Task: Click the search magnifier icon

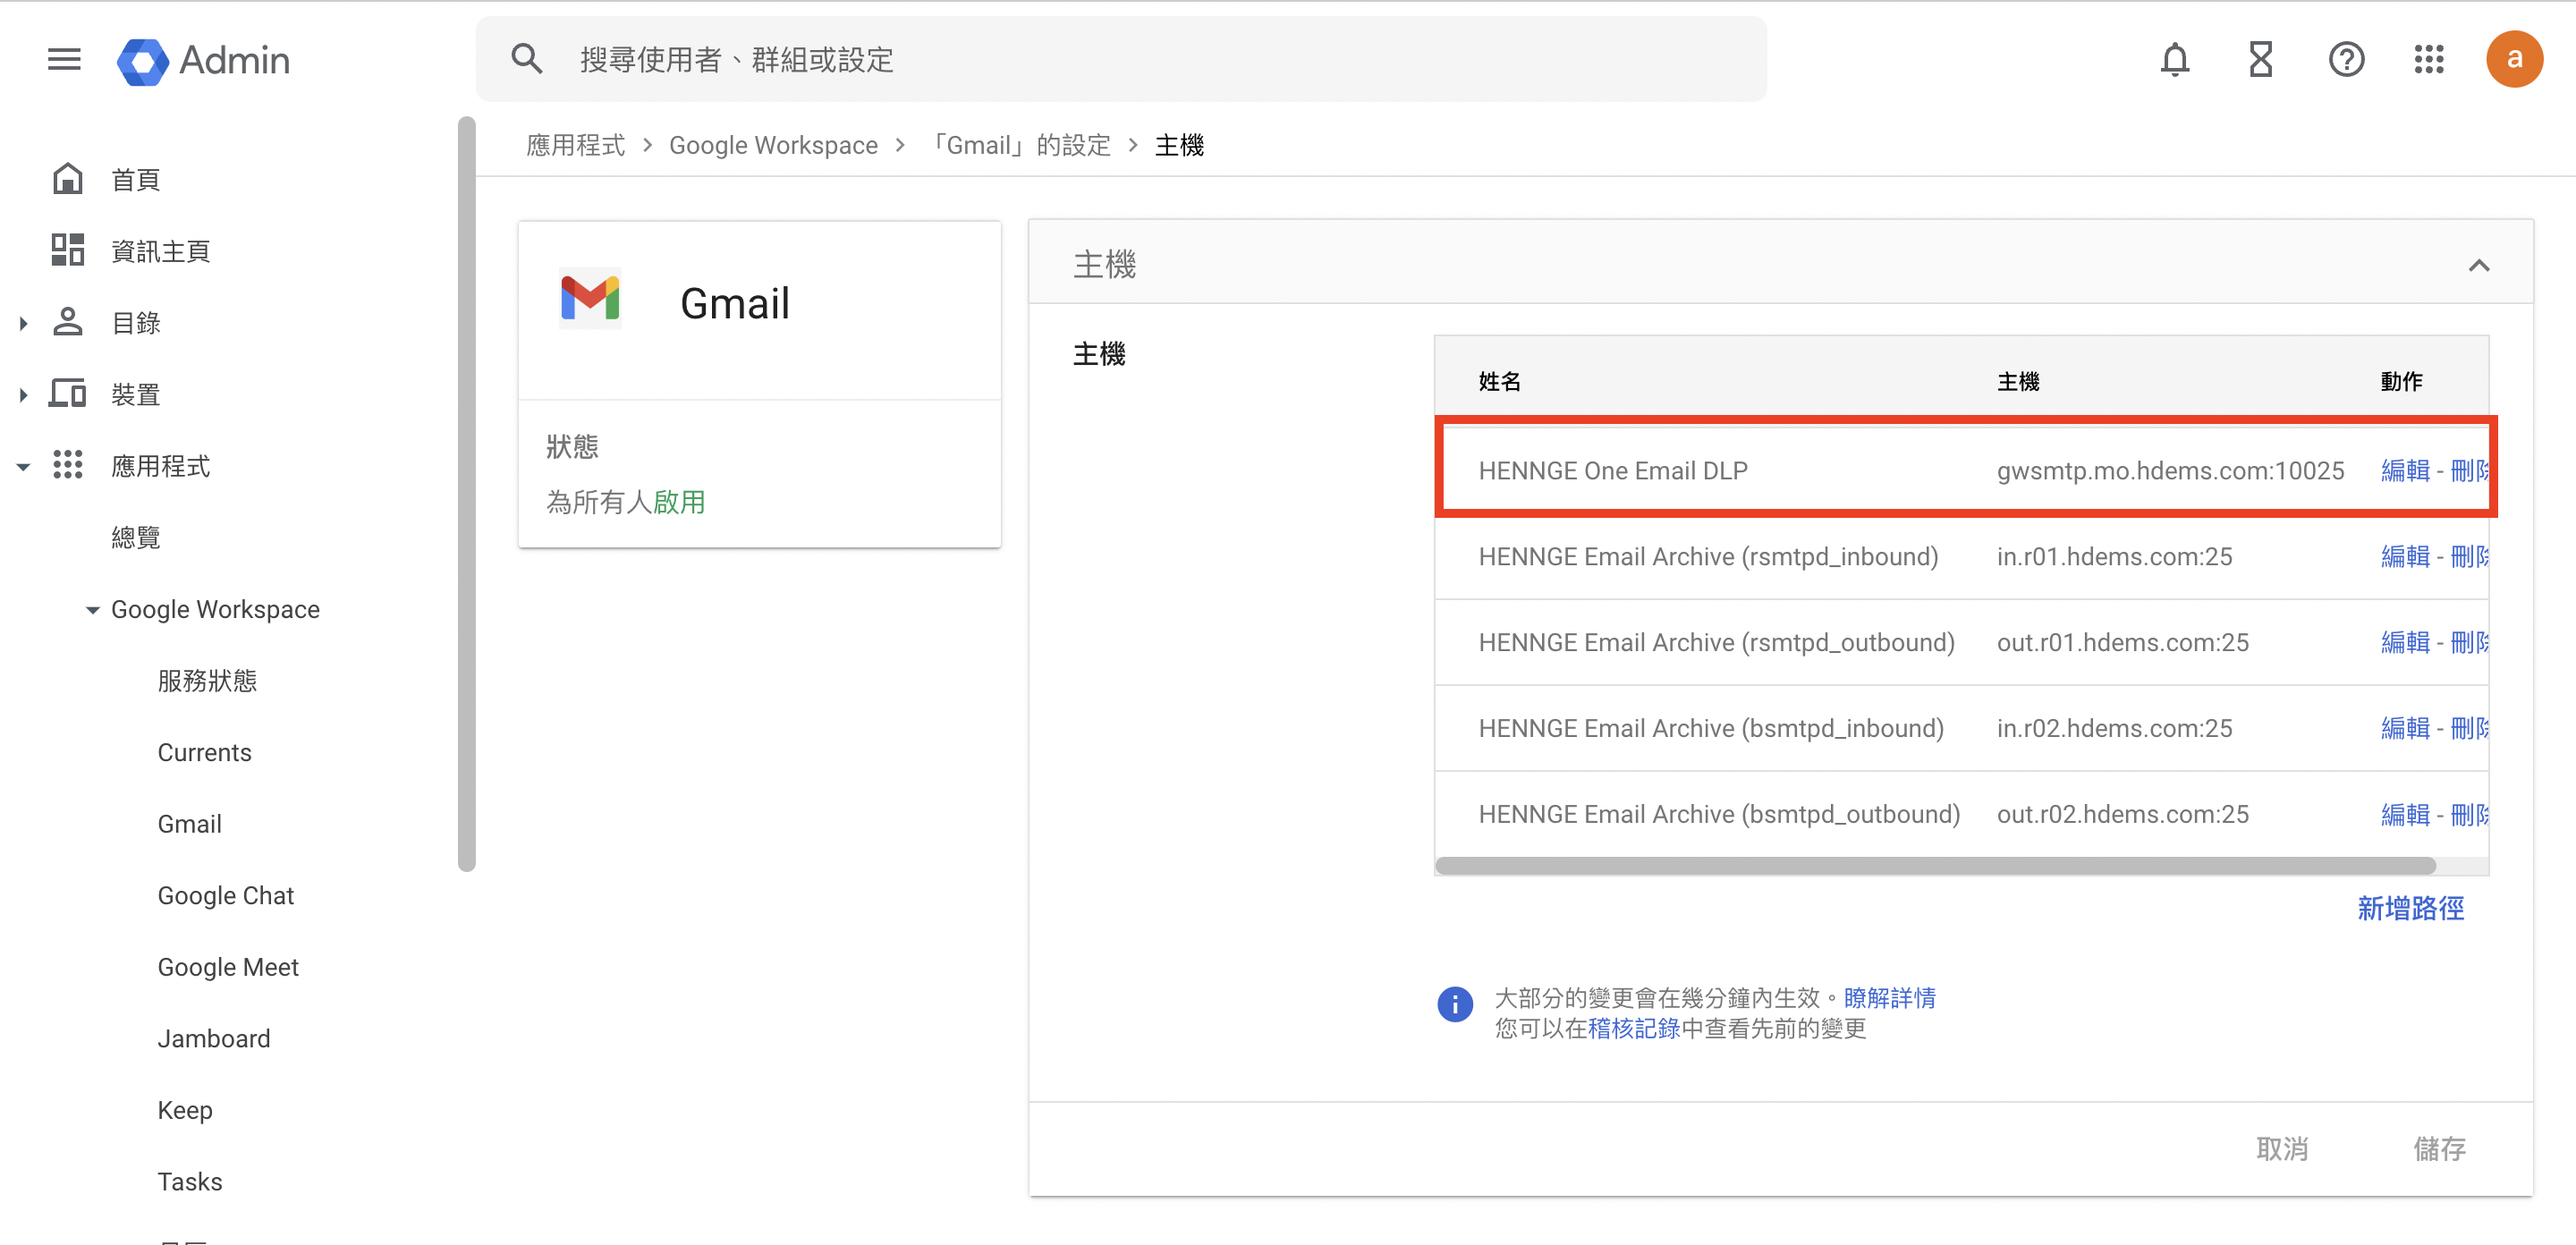Action: click(x=527, y=59)
